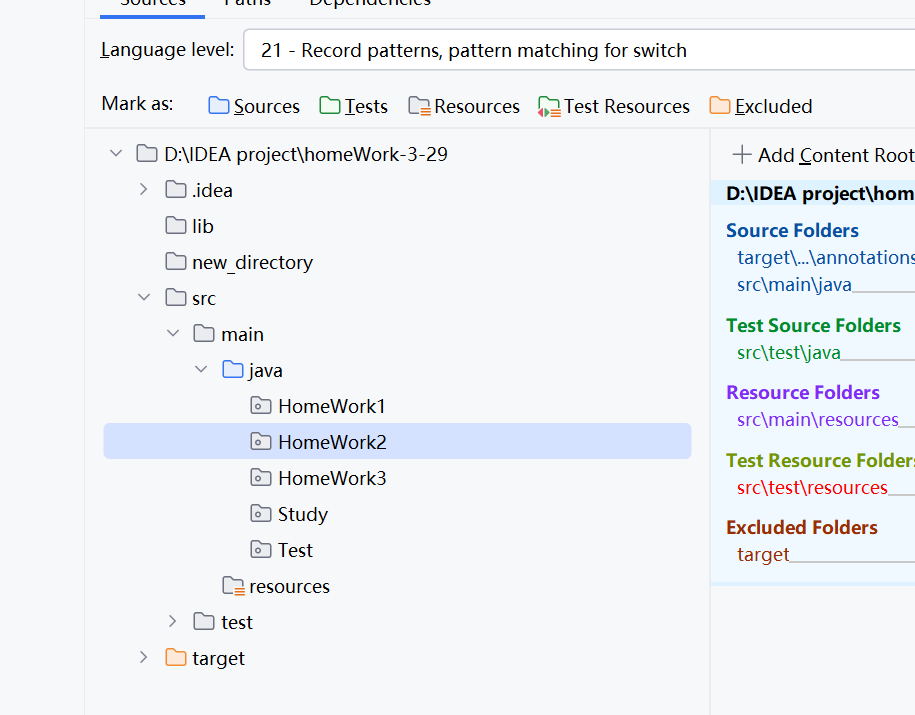Mark folder as Excluded
Screen dimensions: 915x715
pyautogui.click(x=761, y=106)
